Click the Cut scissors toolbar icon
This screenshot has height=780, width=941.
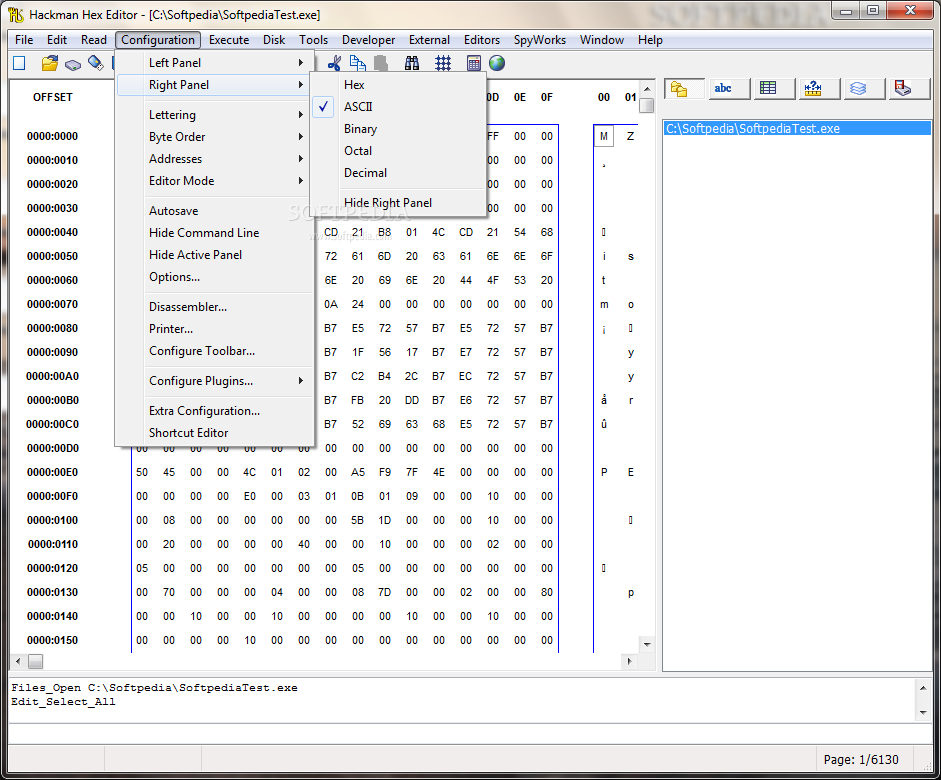pyautogui.click(x=334, y=63)
